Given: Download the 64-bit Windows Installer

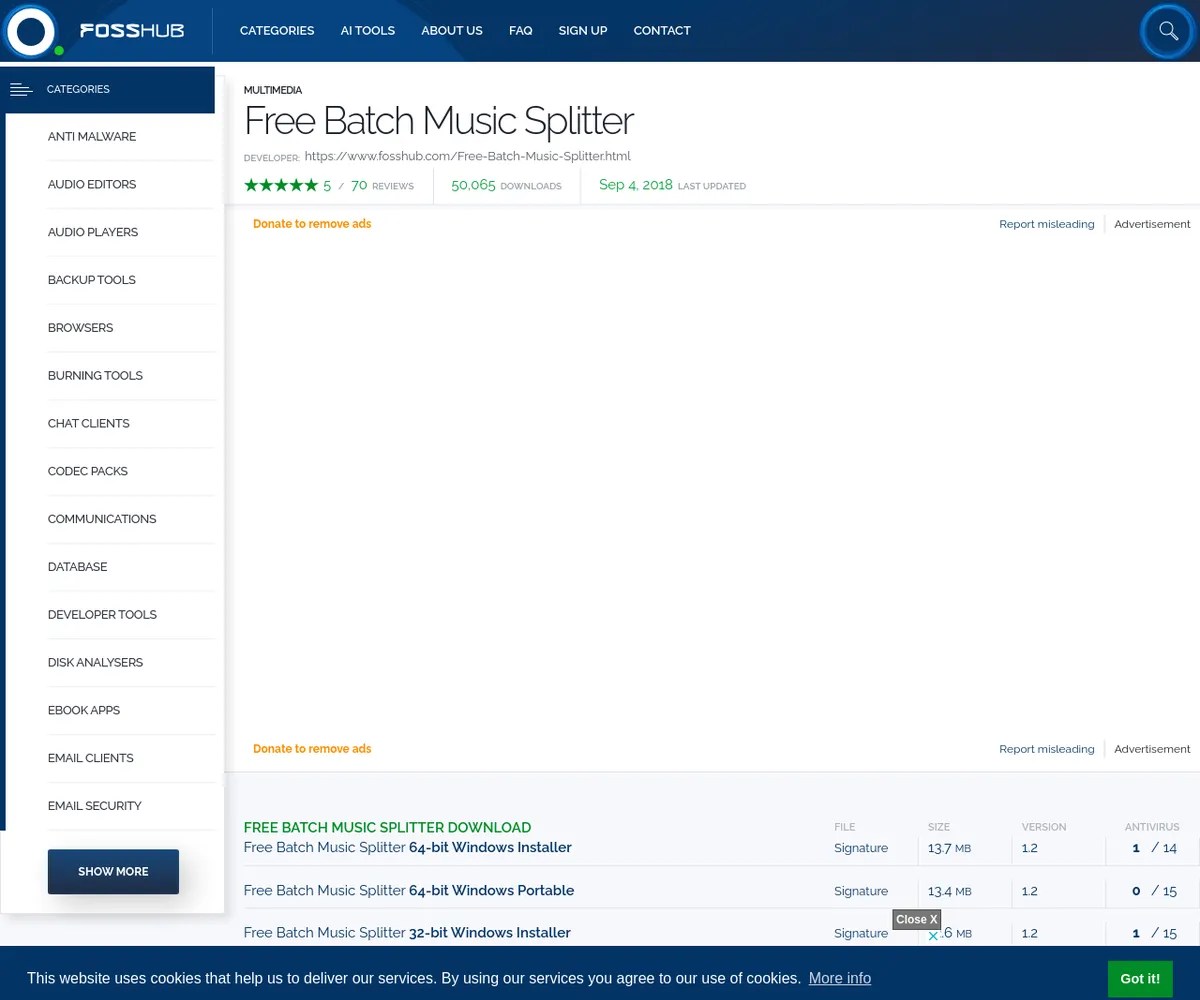Looking at the screenshot, I should (x=408, y=847).
